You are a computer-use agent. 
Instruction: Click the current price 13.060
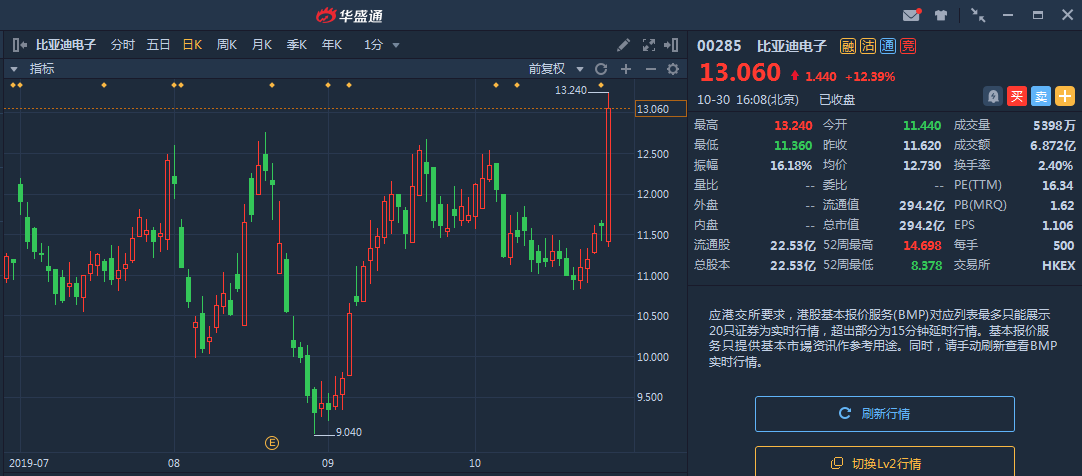click(740, 72)
